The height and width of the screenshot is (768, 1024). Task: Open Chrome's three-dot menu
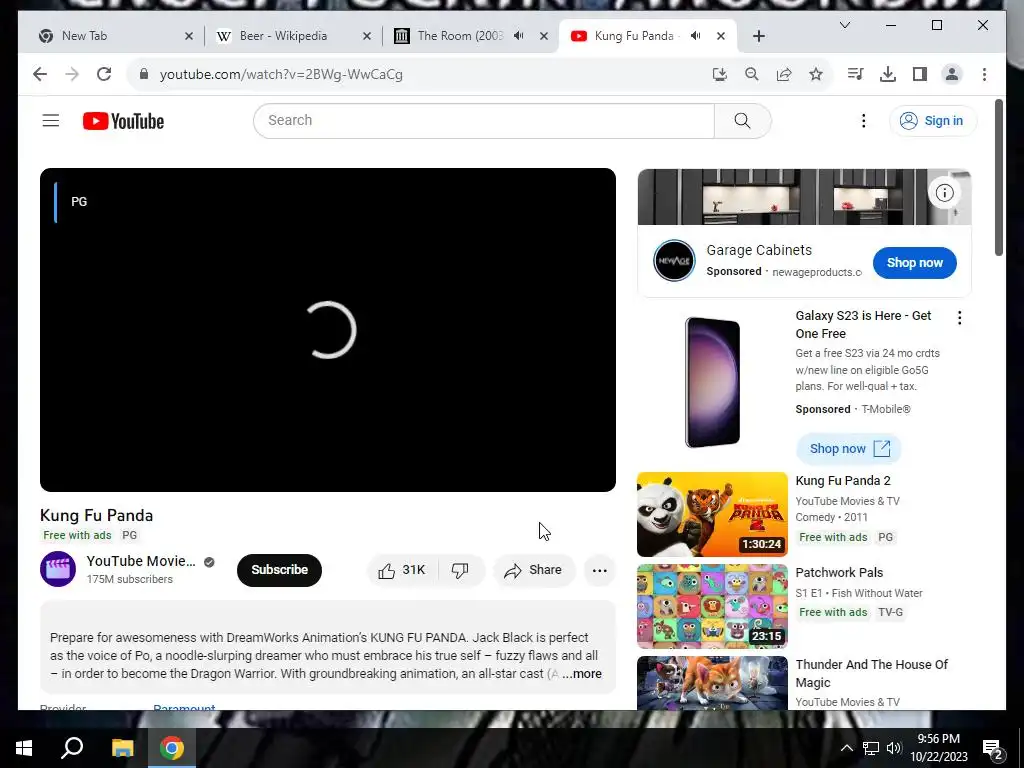[x=984, y=74]
